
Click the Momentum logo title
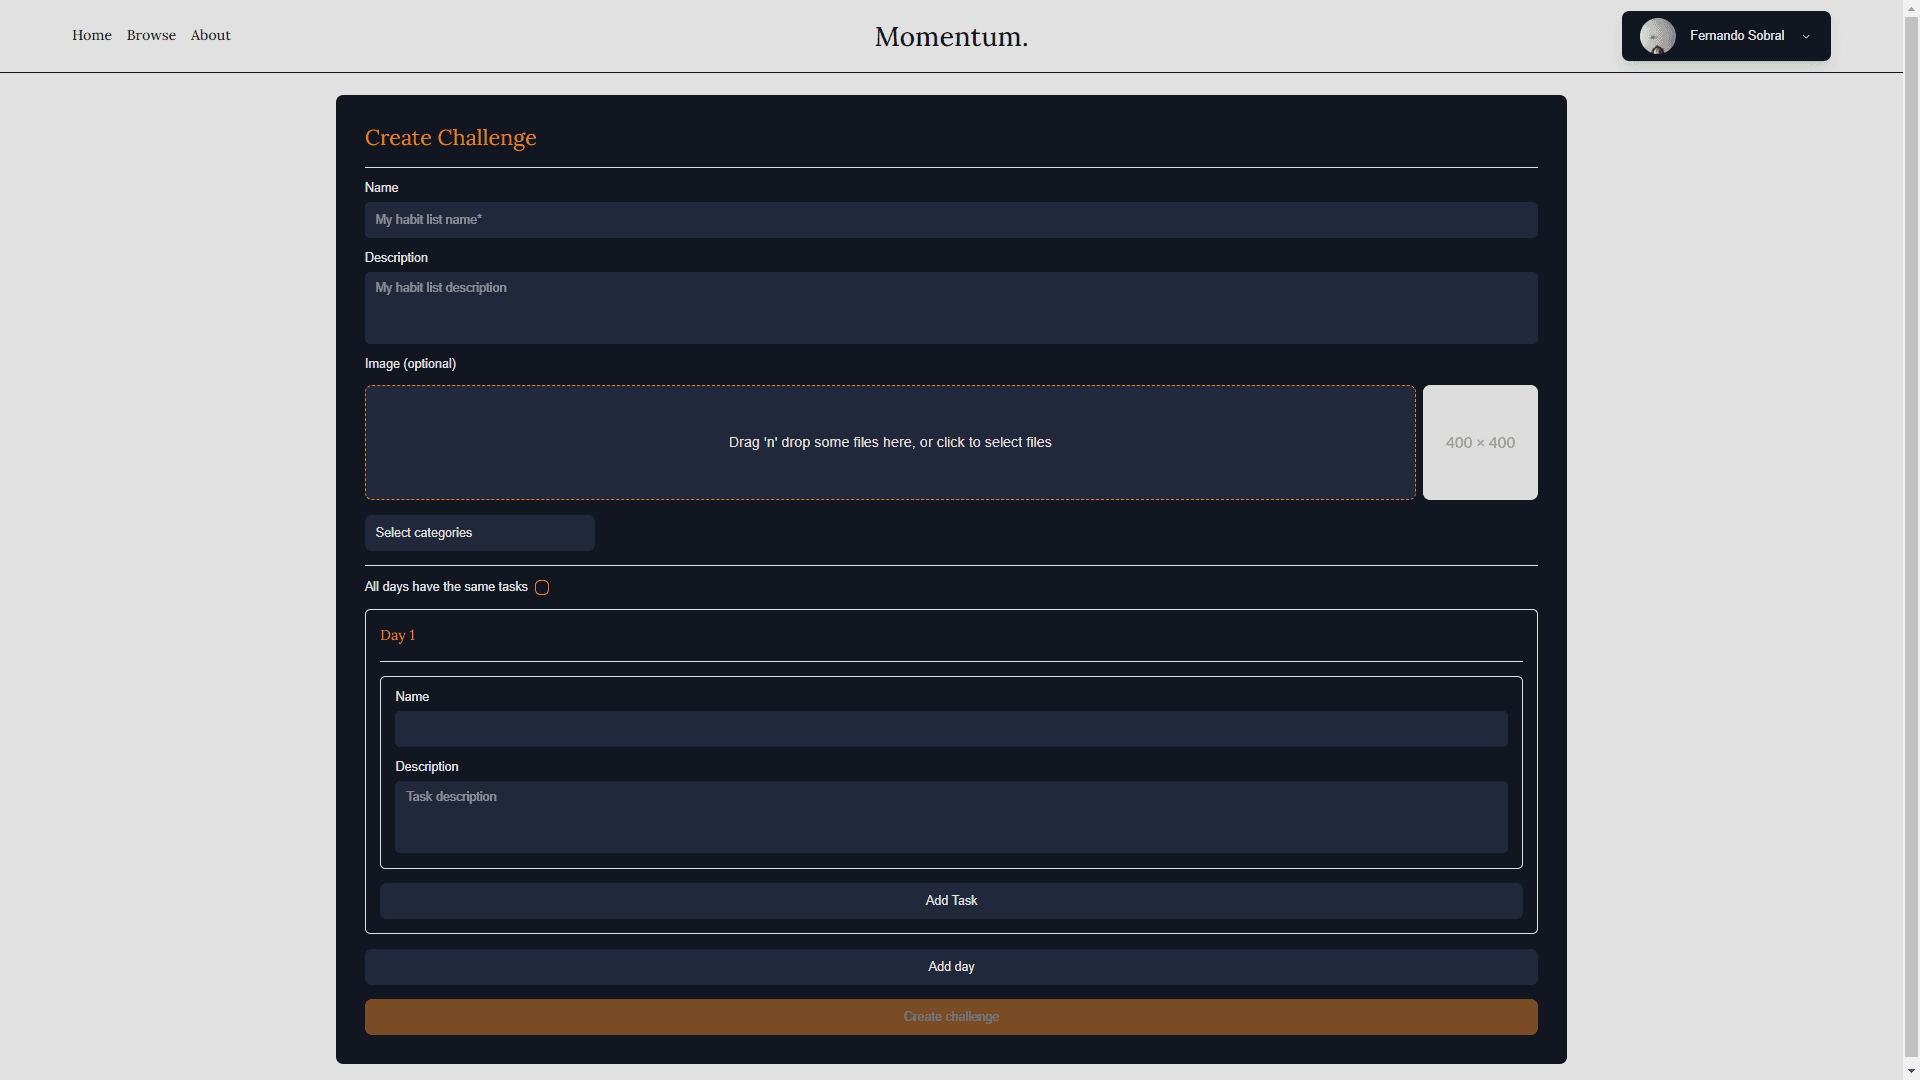click(951, 37)
